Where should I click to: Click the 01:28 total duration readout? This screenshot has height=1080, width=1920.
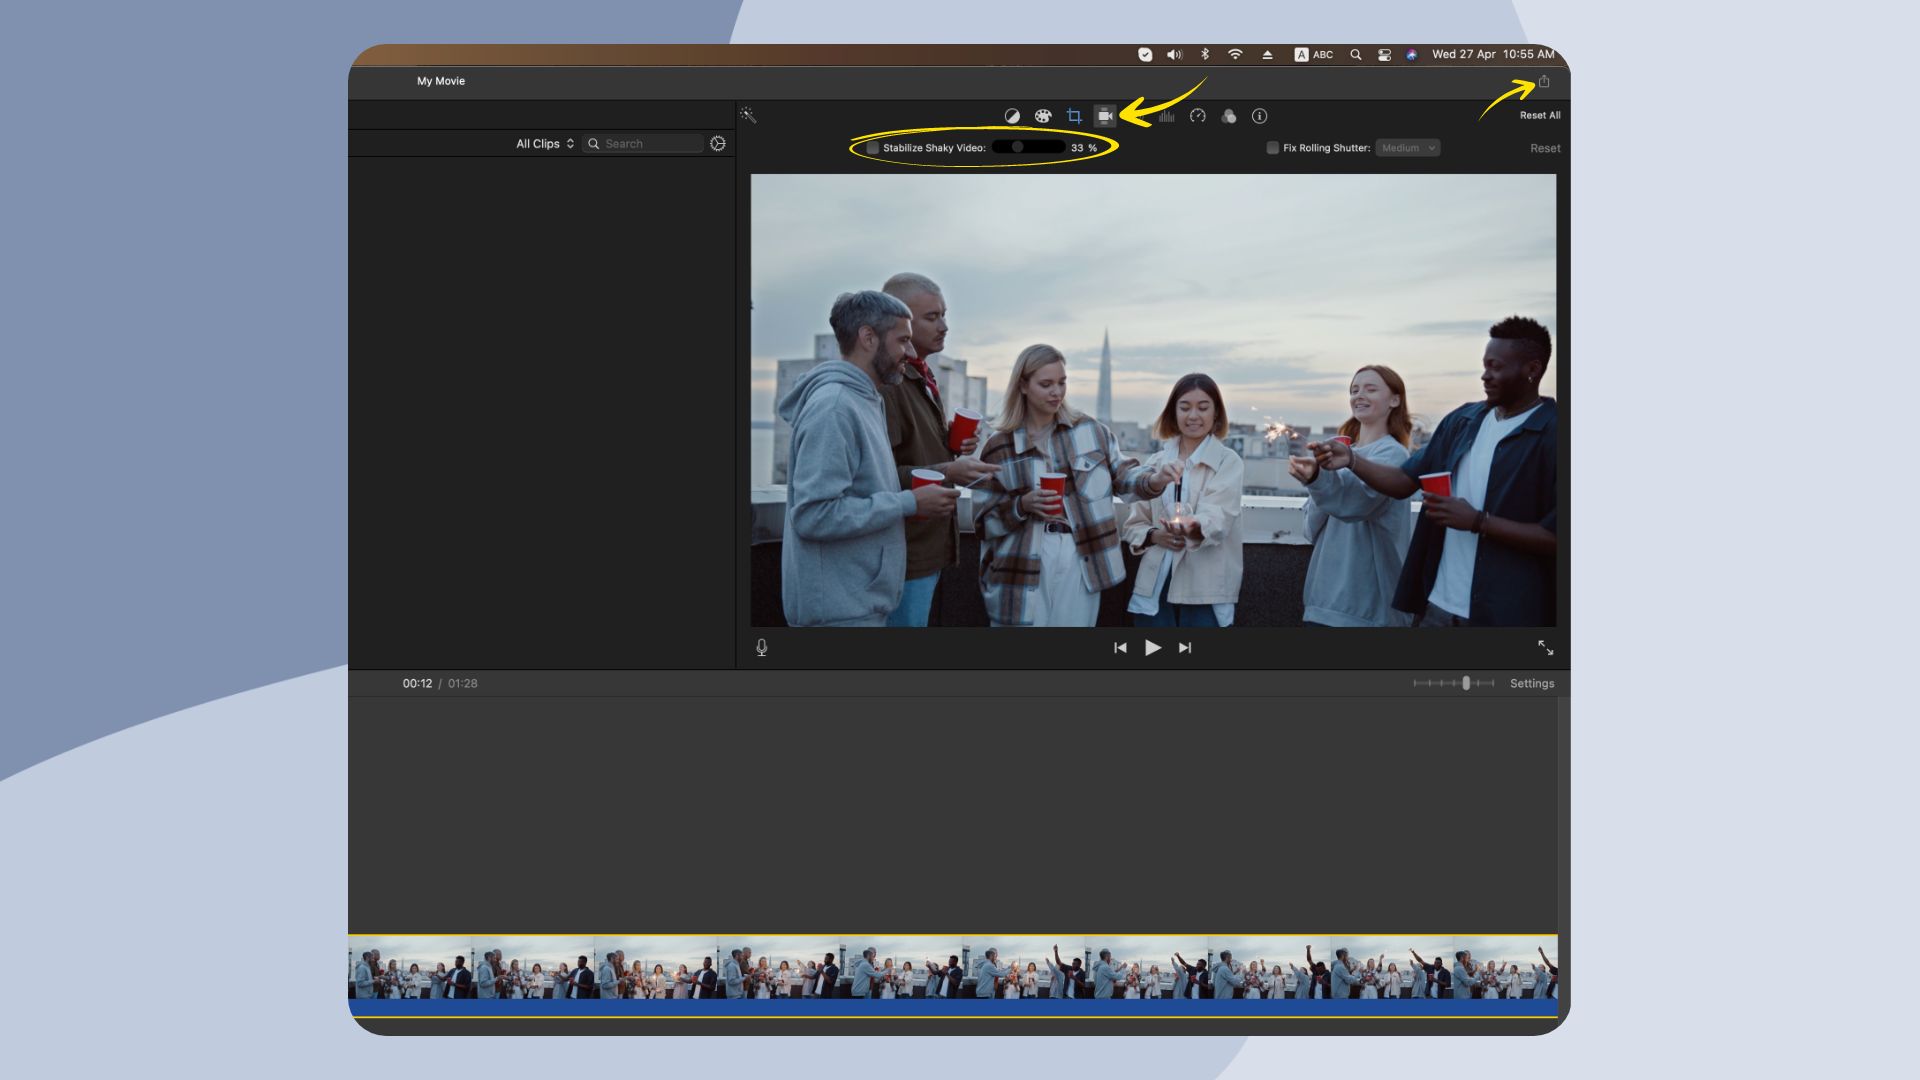click(x=463, y=684)
